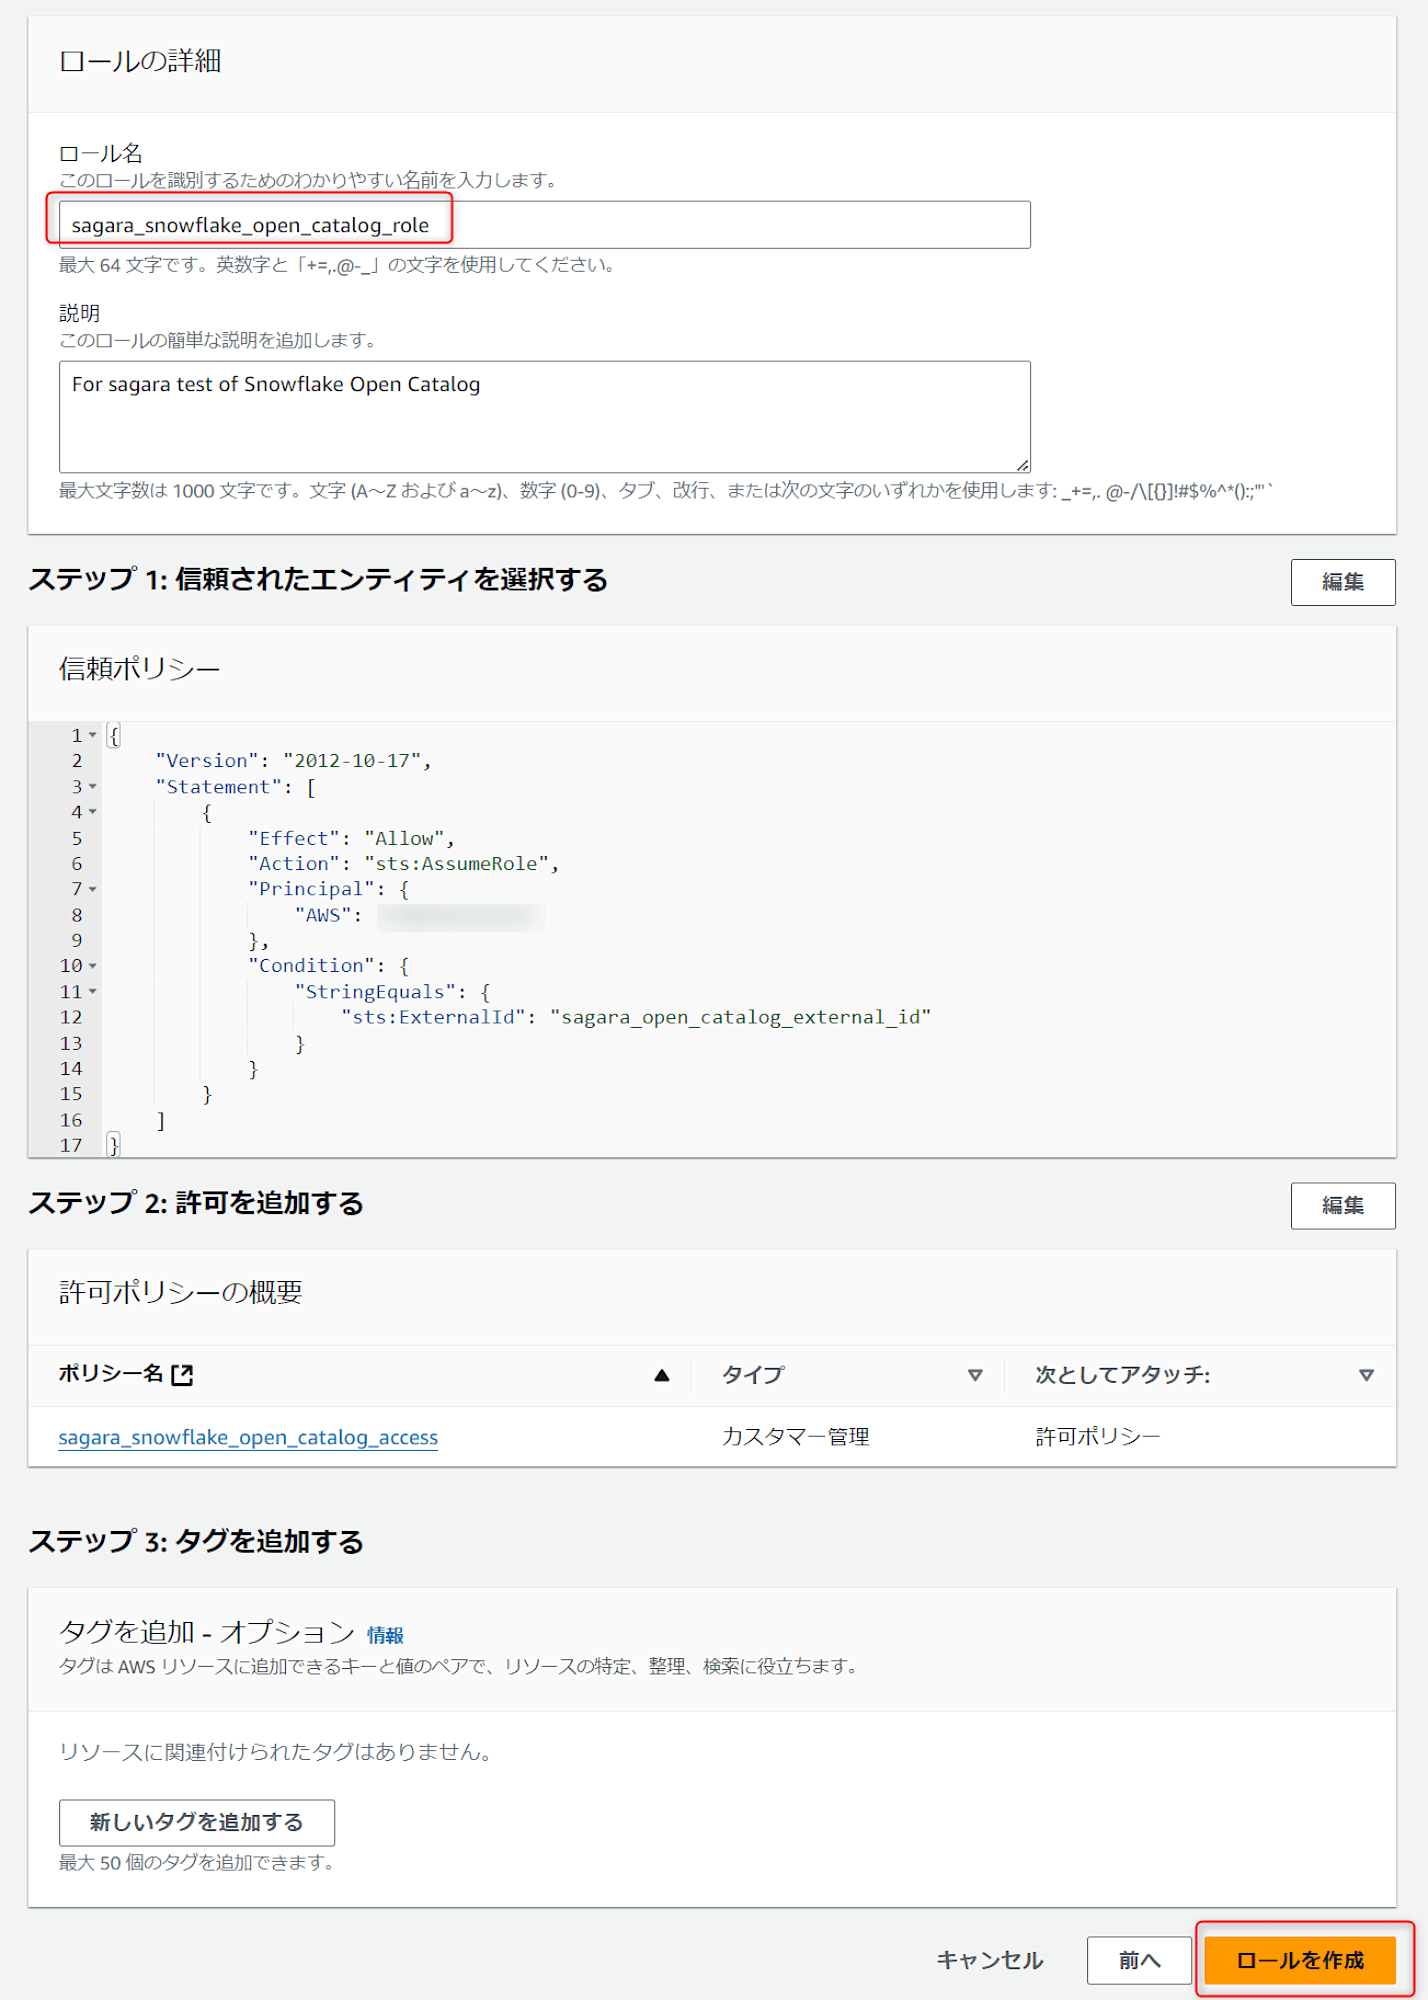Collapse JSON line 1 fold arrow
Viewport: 1428px width, 2000px height.
point(93,735)
